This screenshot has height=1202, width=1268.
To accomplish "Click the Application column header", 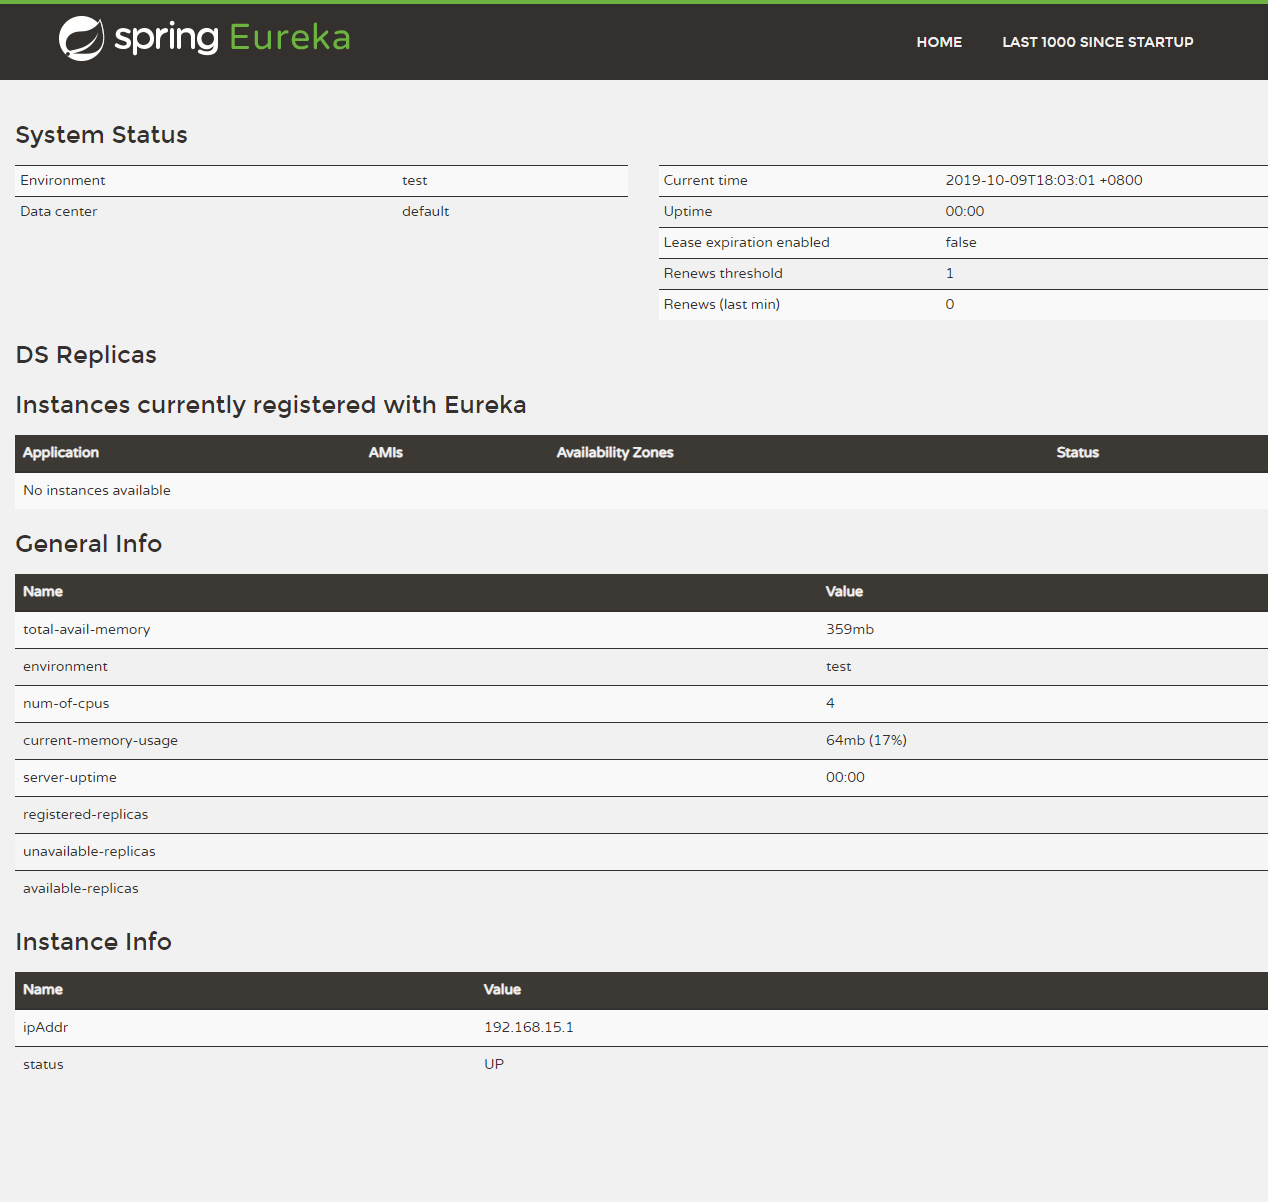I will pyautogui.click(x=61, y=453).
